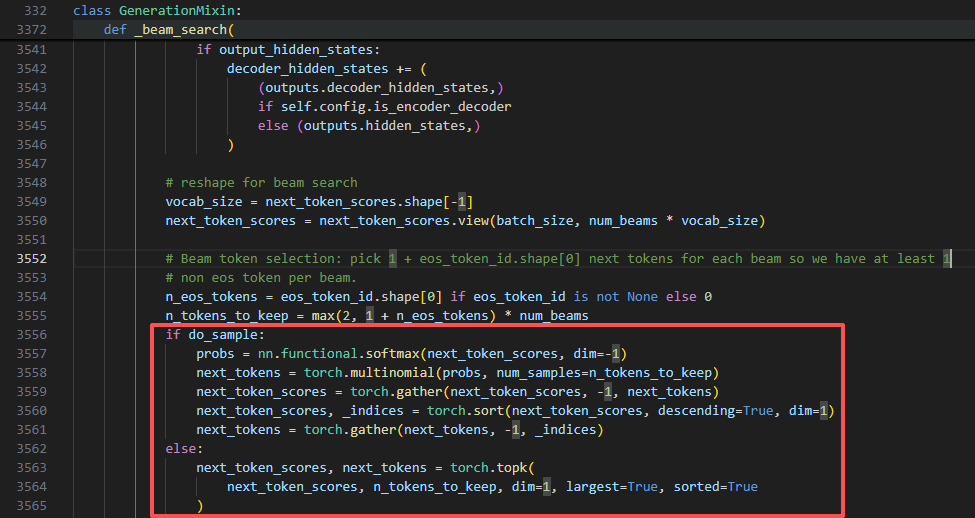
Task: Click 'n_tokens_to_keep = max(2, 1 + n_eos_tokens)' line
Action: pyautogui.click(x=377, y=315)
